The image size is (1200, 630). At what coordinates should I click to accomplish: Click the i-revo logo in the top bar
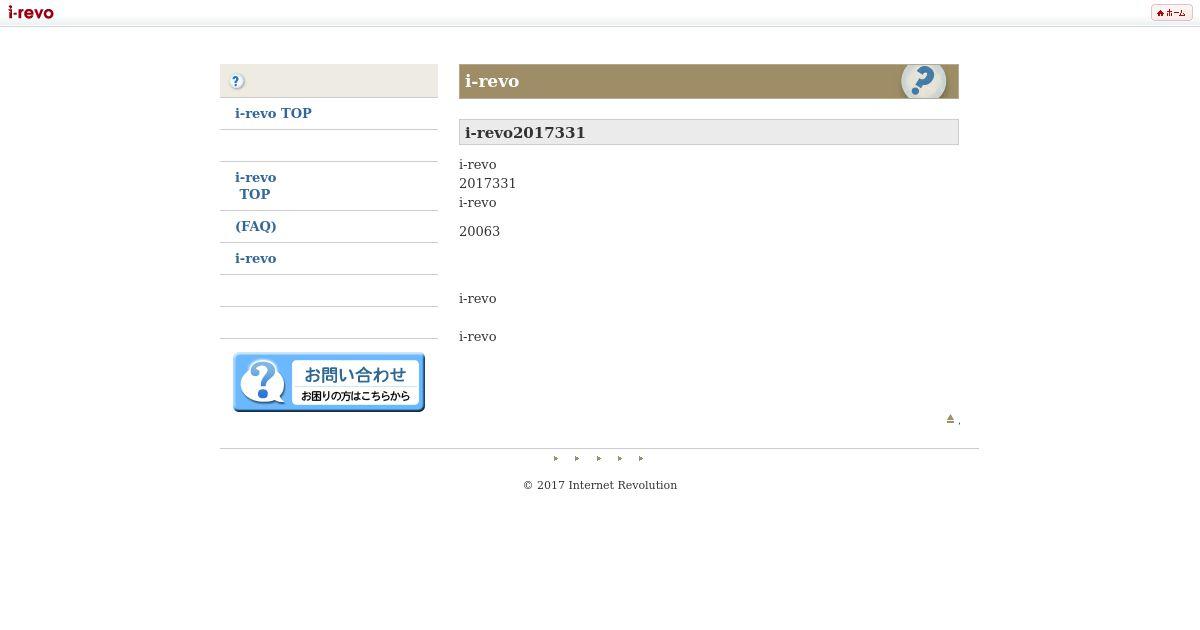click(x=30, y=12)
